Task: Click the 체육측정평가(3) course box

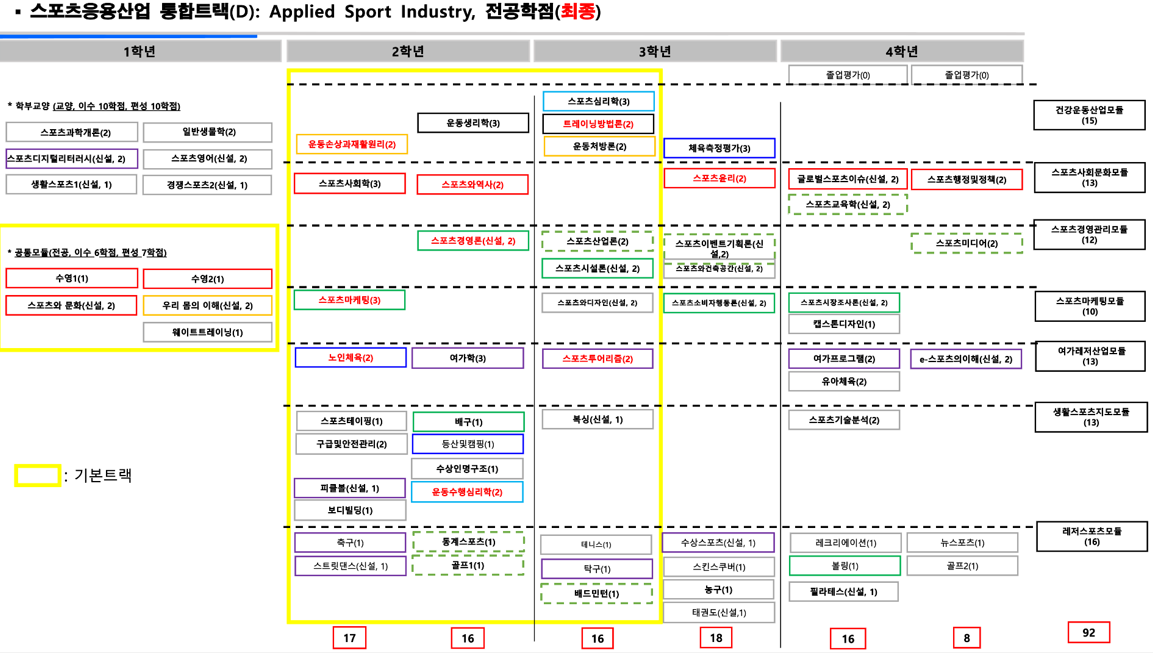Action: (718, 148)
